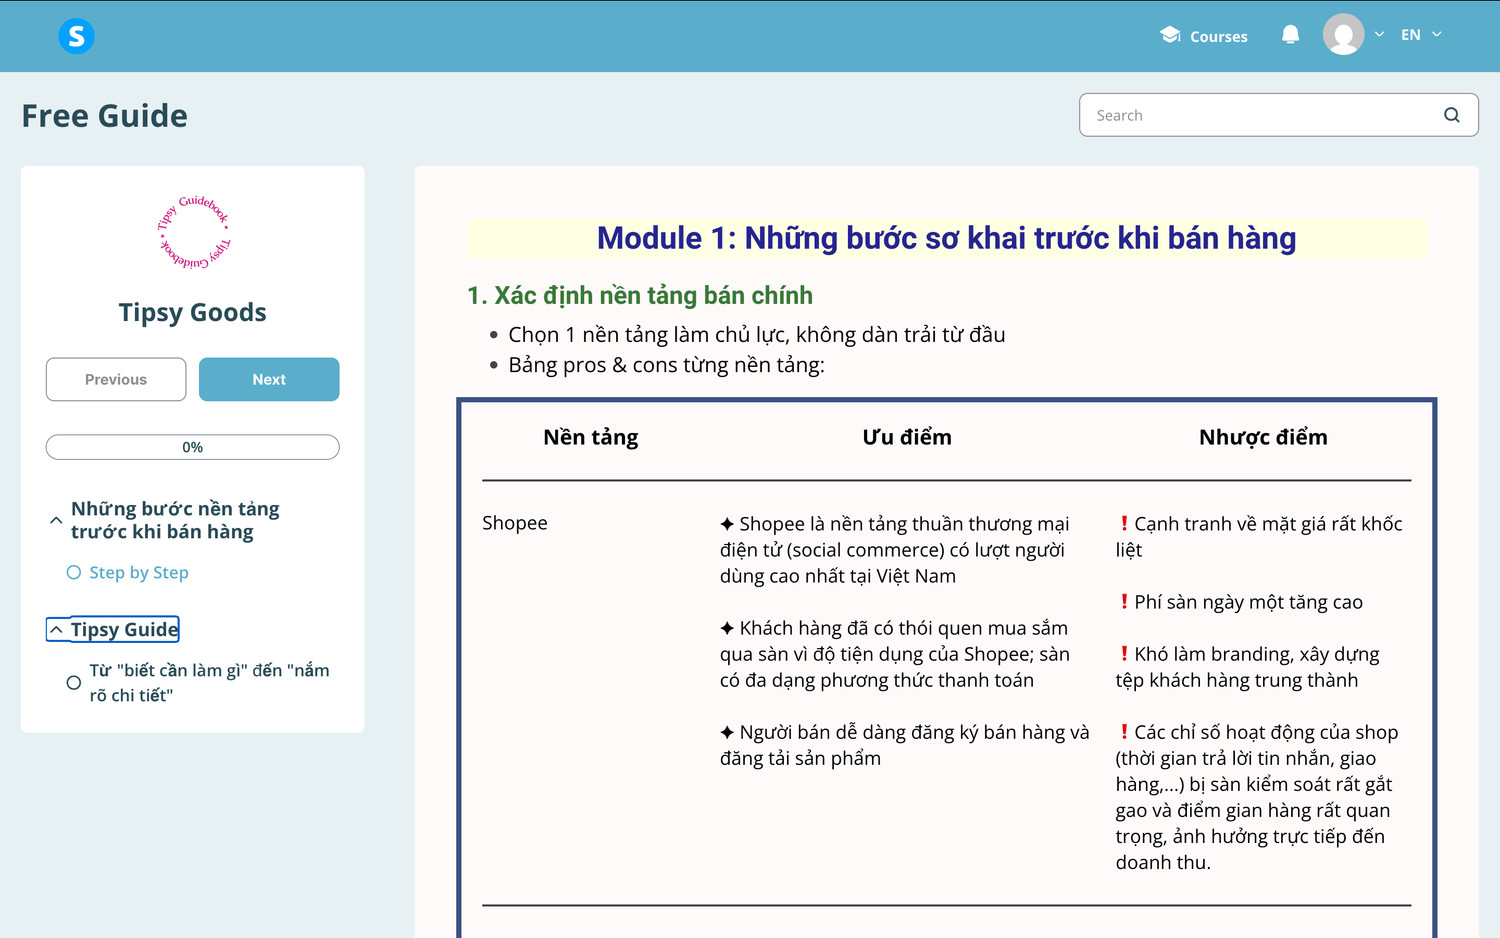Viewport: 1500px width, 938px height.
Task: Collapse the 'Những bước nền tảng' section chevron
Action: pyautogui.click(x=56, y=520)
